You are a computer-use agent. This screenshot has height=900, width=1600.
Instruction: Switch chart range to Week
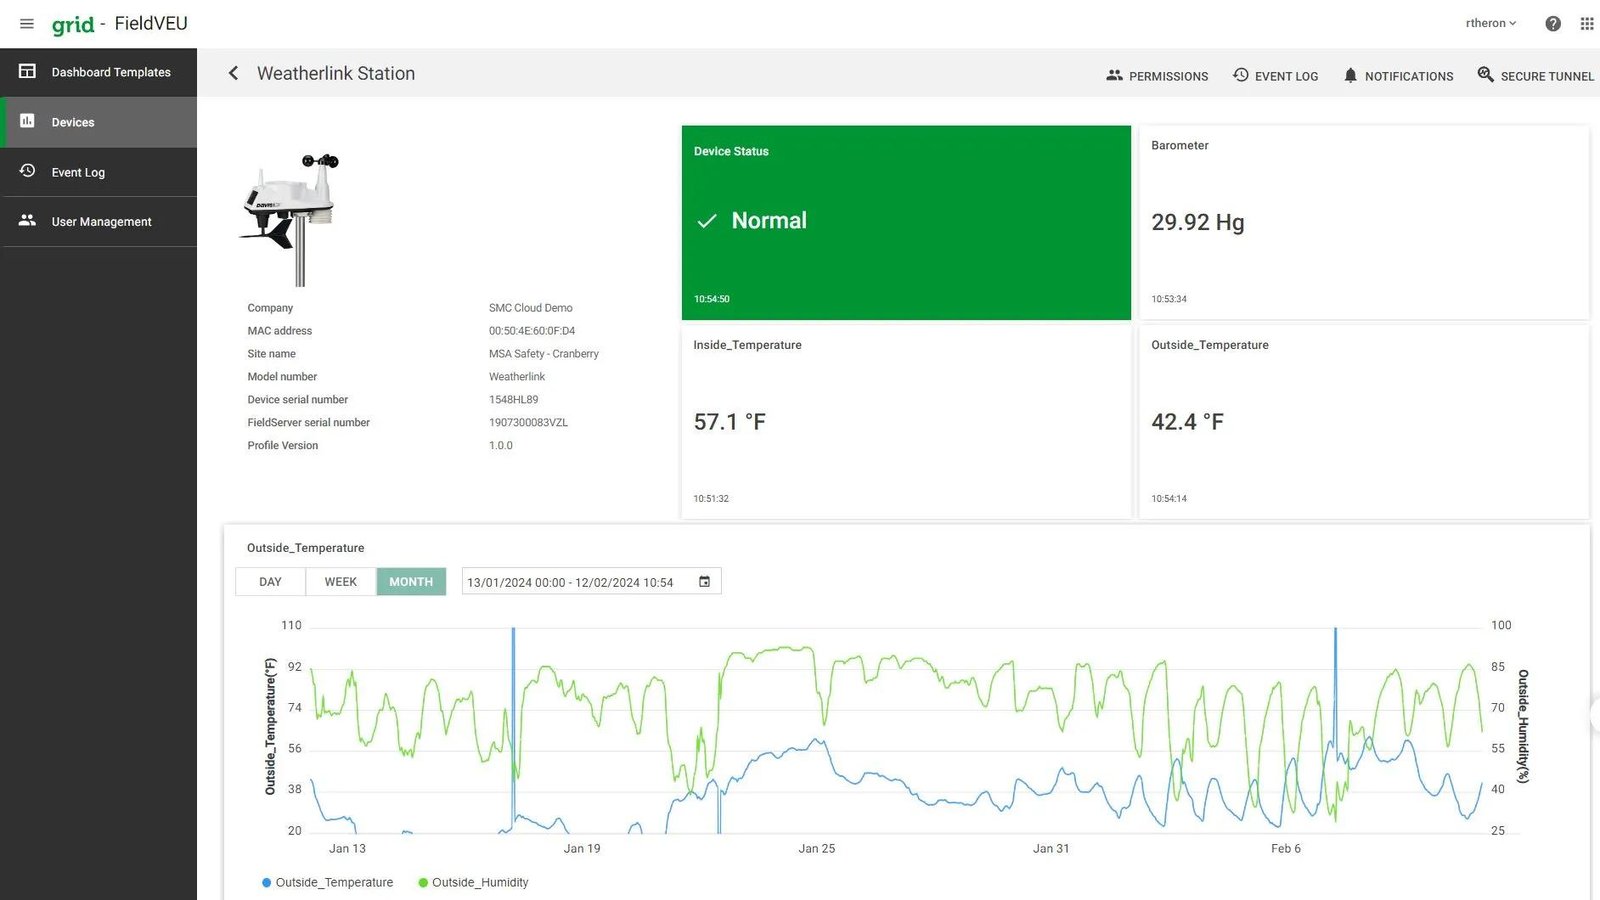340,582
